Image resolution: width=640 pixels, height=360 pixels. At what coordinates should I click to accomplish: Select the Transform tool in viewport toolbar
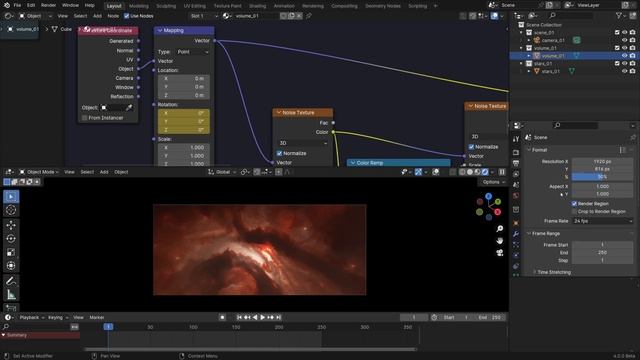(x=11, y=266)
